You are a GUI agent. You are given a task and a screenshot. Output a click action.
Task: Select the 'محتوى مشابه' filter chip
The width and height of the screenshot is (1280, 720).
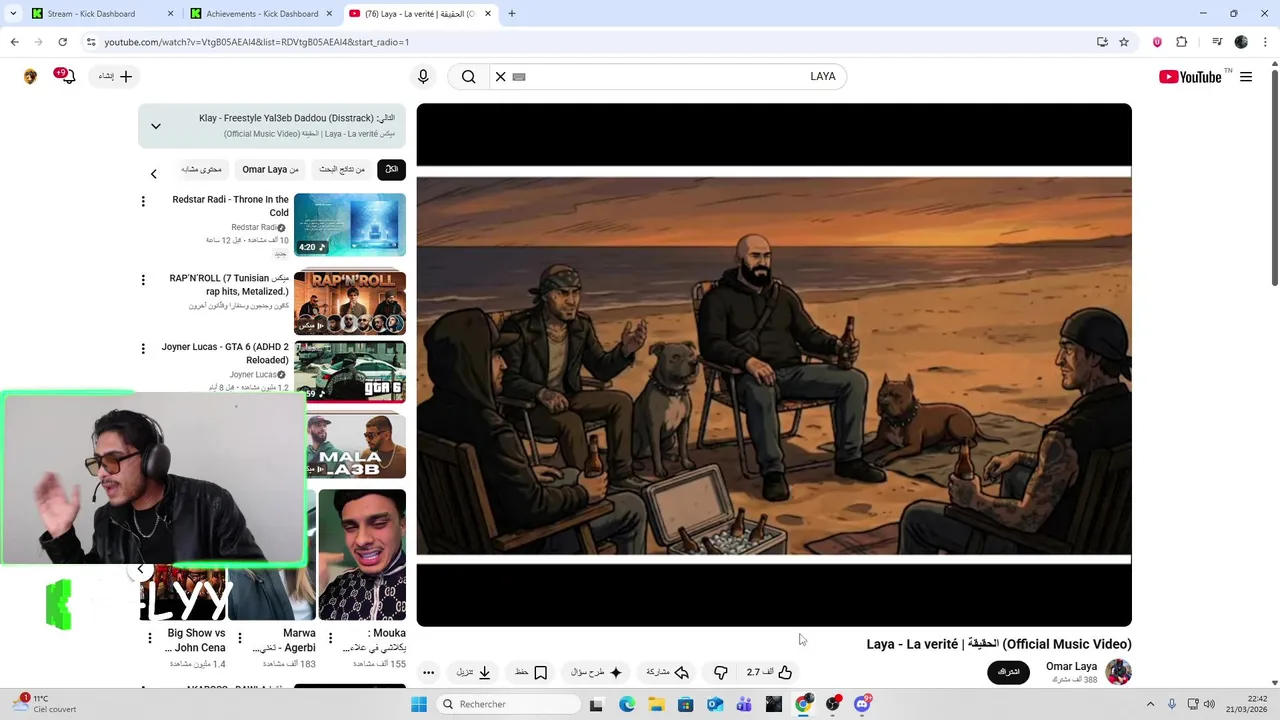coord(202,169)
